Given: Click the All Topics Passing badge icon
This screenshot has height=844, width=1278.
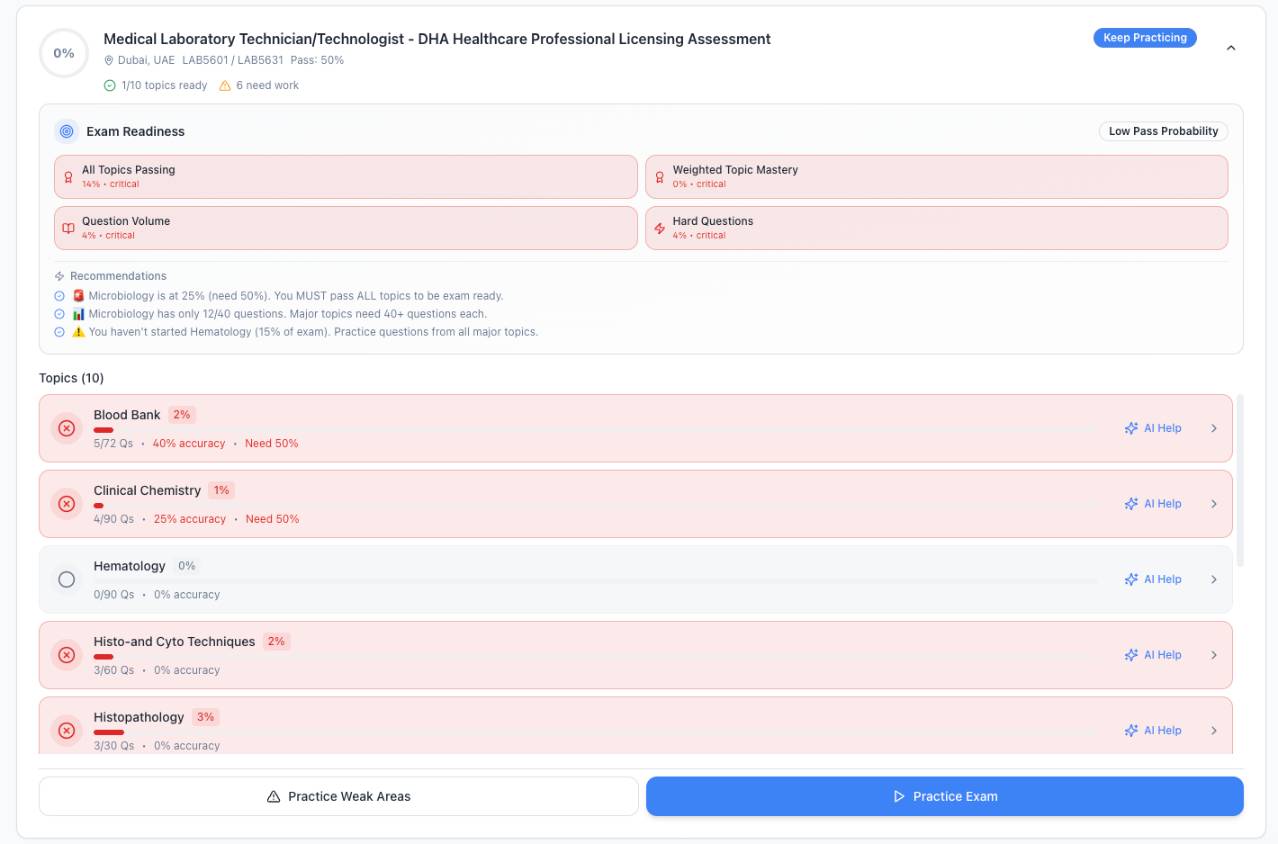Looking at the screenshot, I should click(x=68, y=177).
